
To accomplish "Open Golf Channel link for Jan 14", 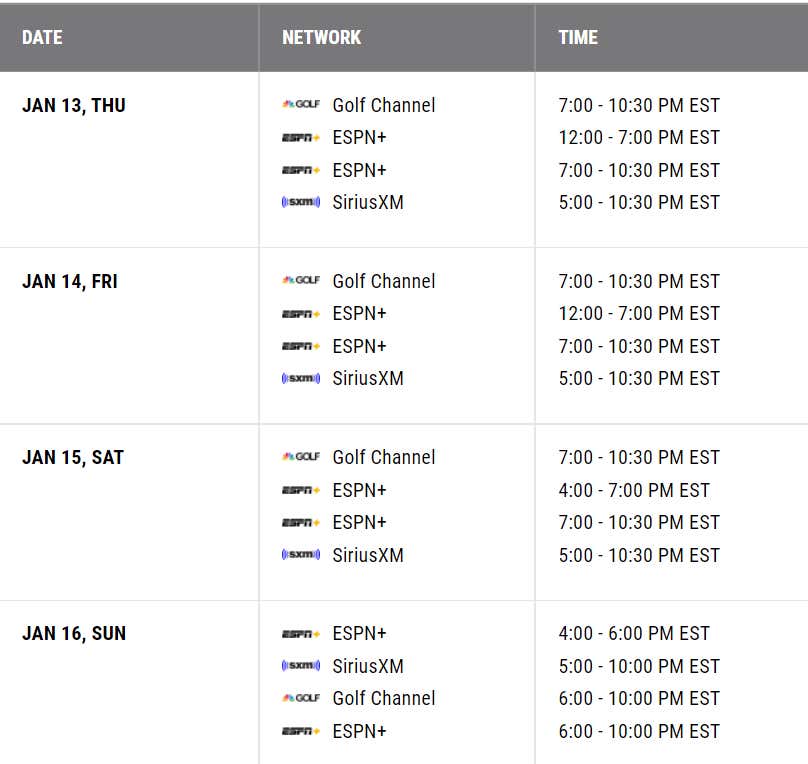I will coord(384,281).
